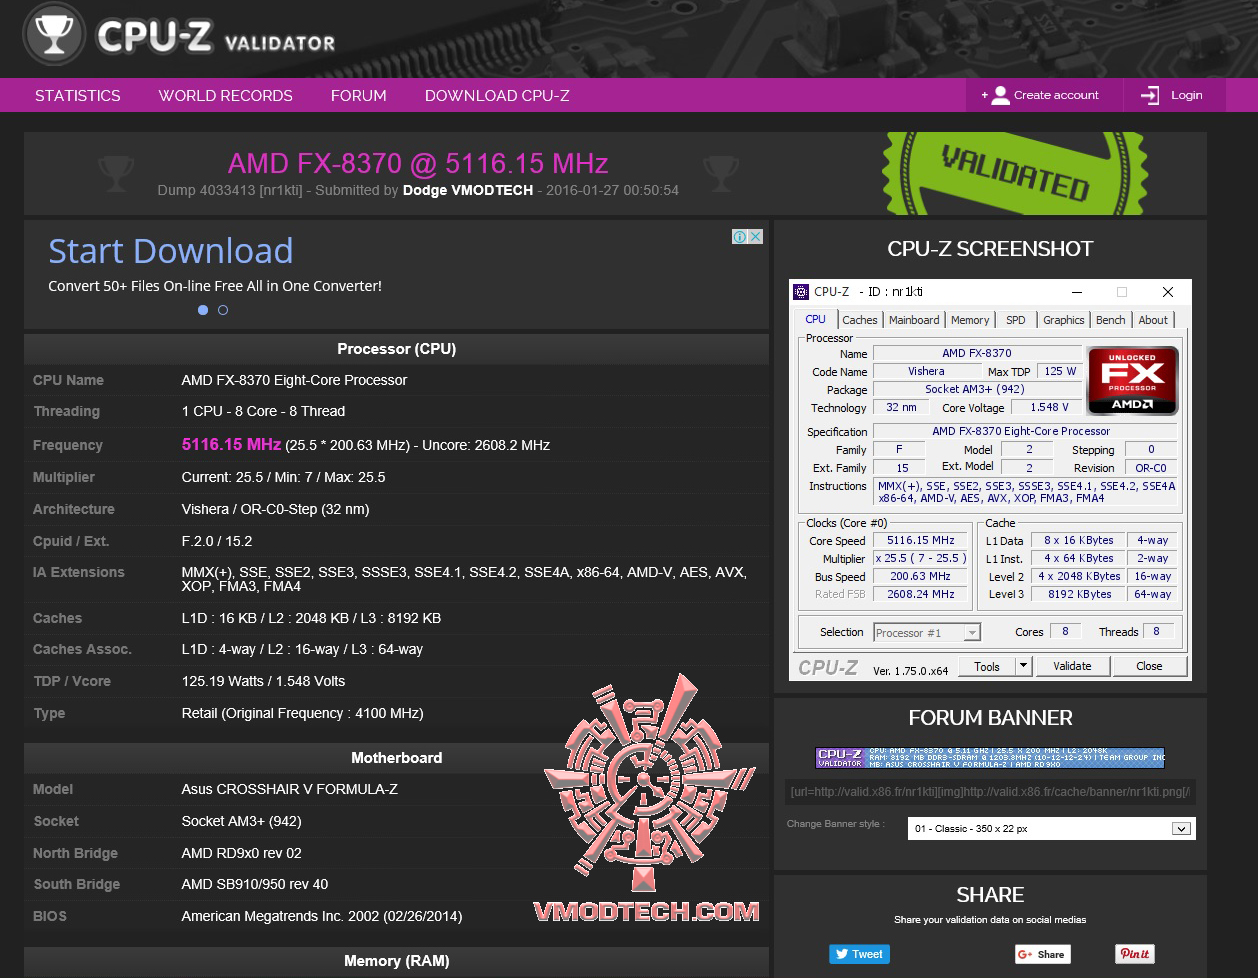The width and height of the screenshot is (1258, 978).
Task: Click the AMD FX Unlocked processor logo
Action: pyautogui.click(x=1132, y=380)
